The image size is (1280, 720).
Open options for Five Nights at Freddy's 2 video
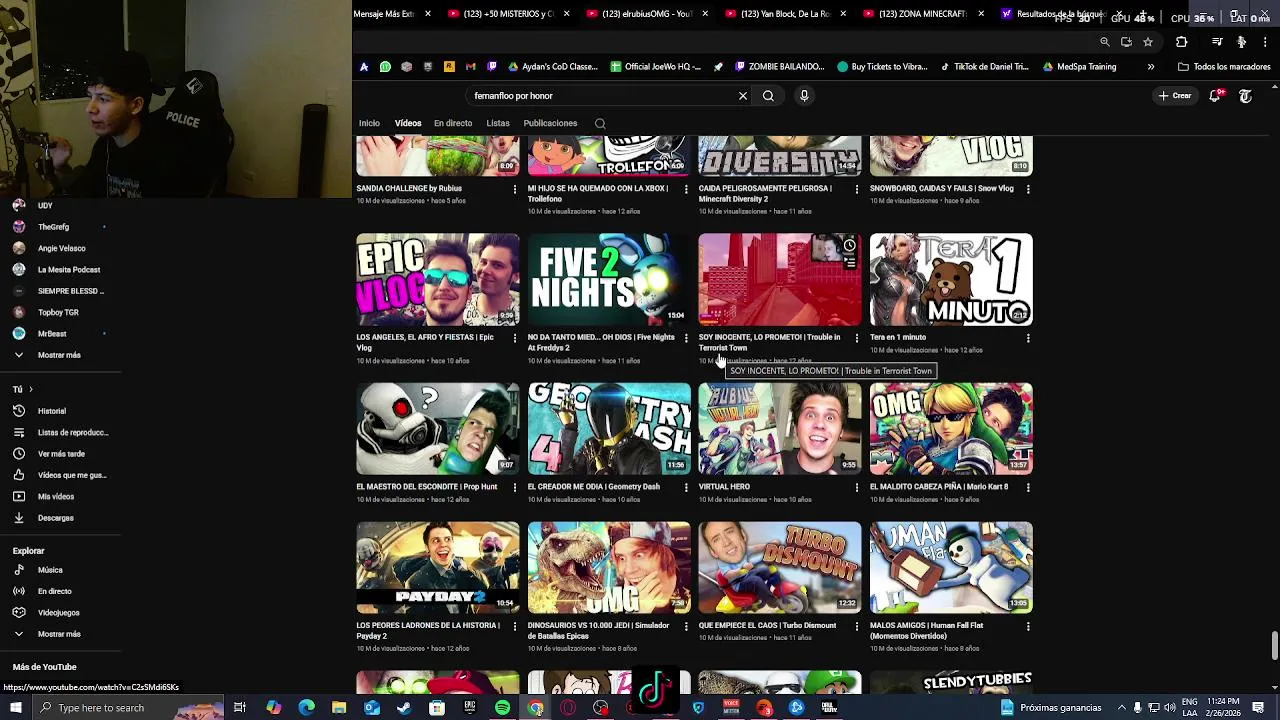coord(686,338)
